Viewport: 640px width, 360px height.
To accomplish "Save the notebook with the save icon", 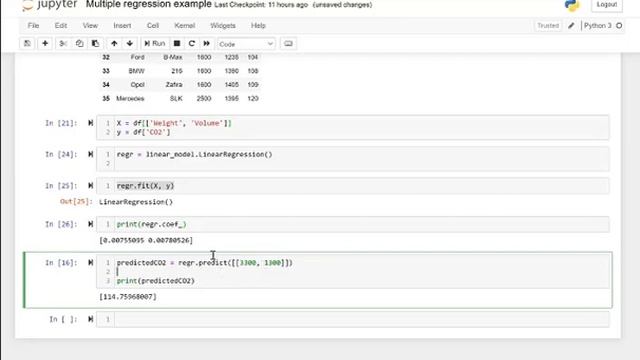I will [x=27, y=44].
